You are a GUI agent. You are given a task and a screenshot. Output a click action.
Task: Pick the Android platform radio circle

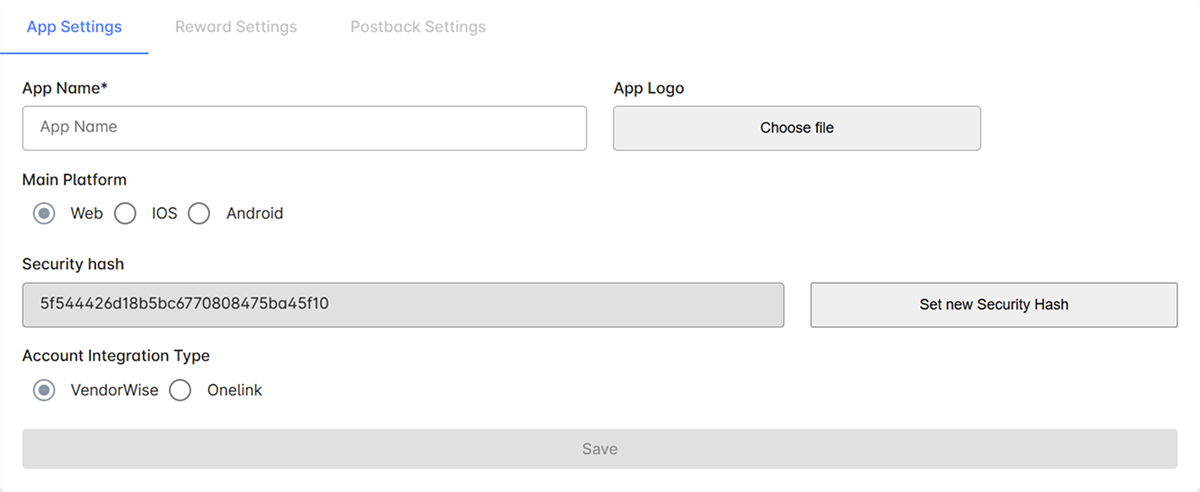(199, 214)
